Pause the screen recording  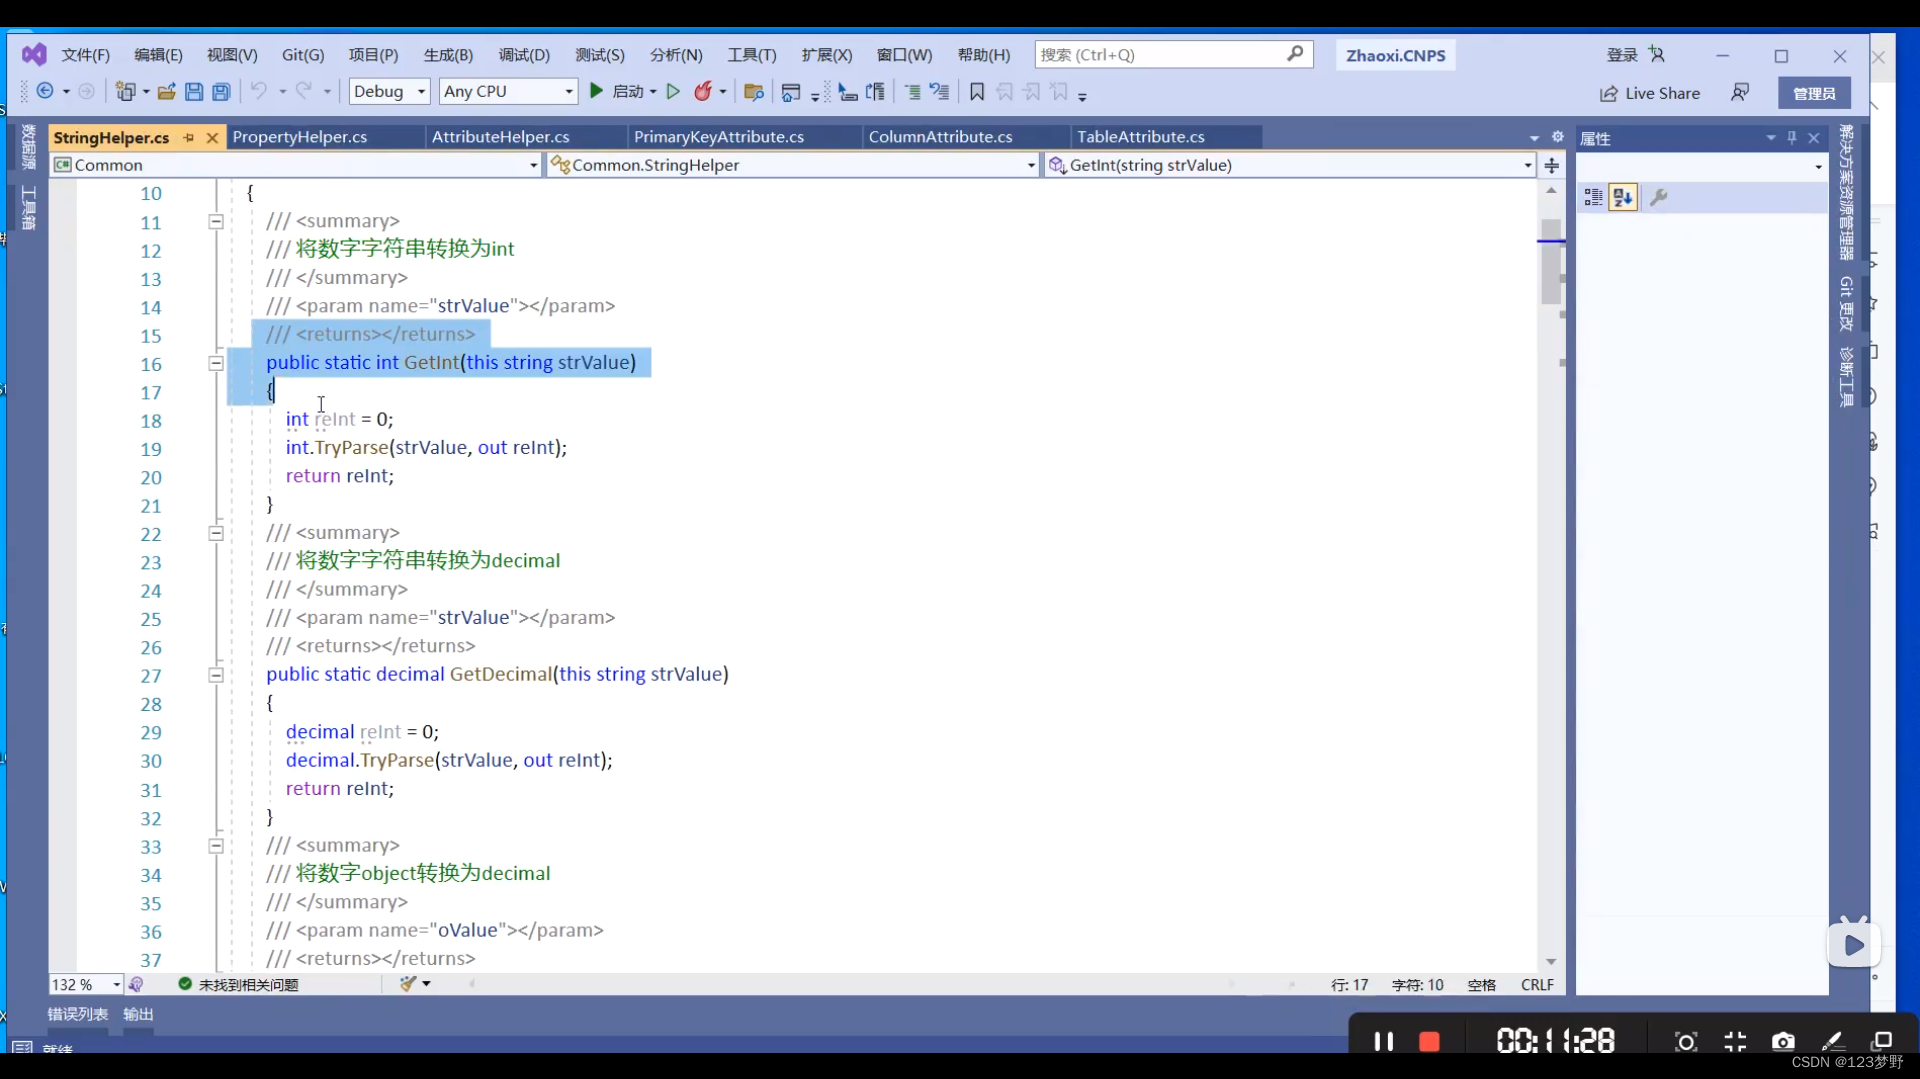coord(1384,1042)
